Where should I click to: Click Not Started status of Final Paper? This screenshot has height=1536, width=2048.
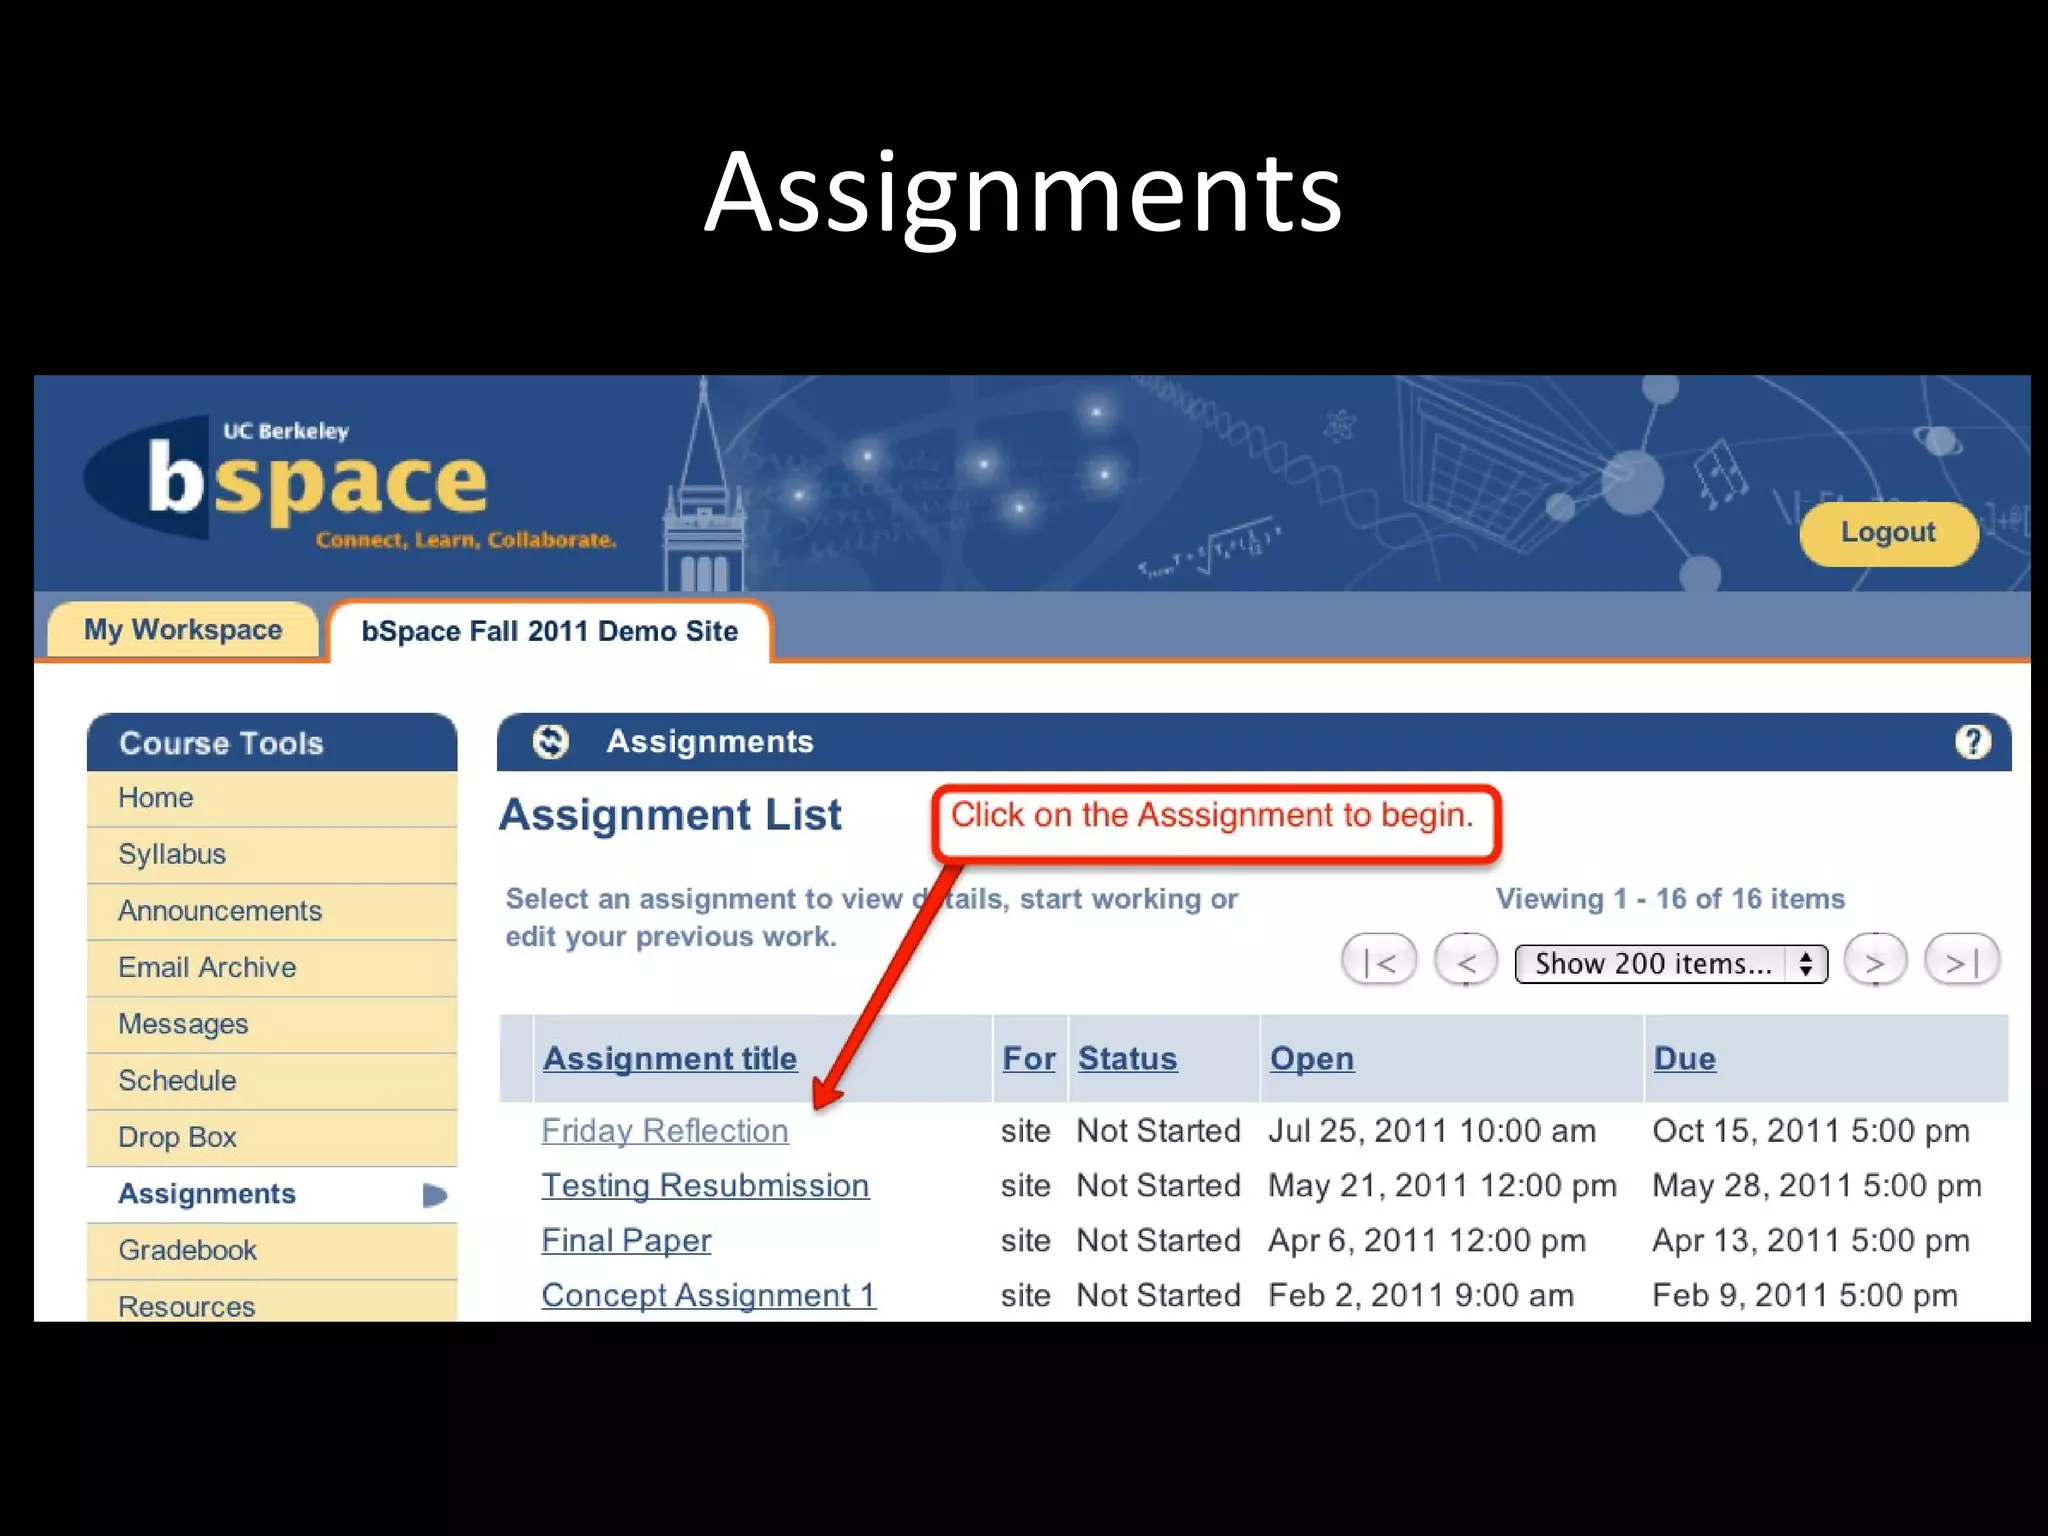click(x=1158, y=1241)
